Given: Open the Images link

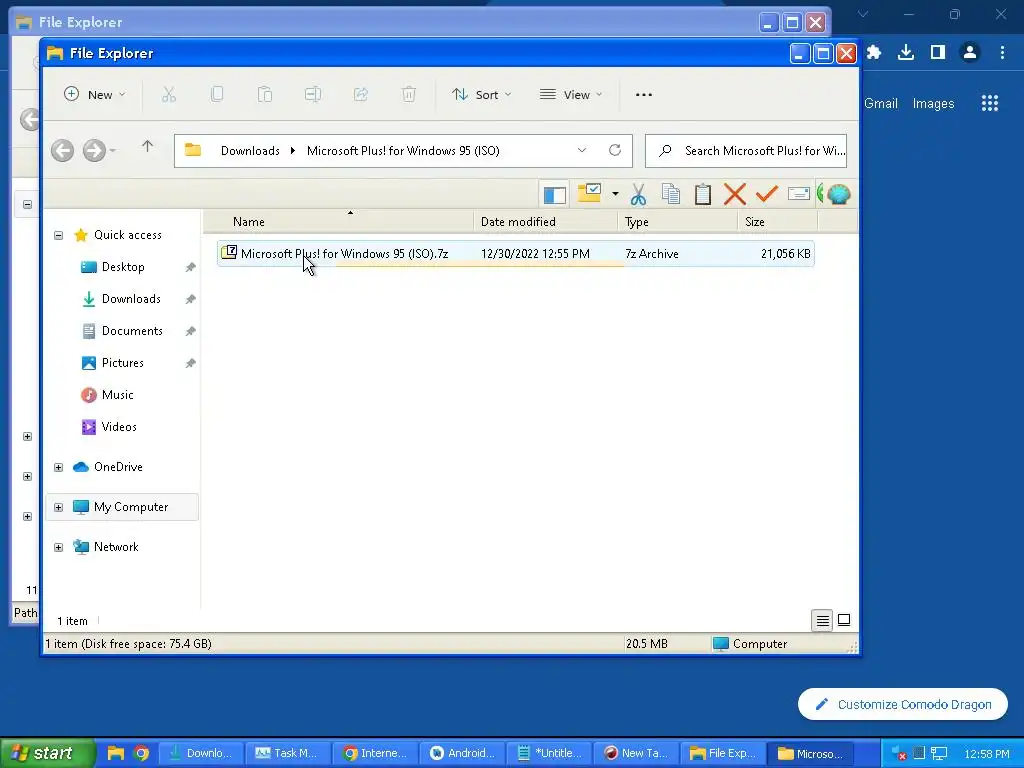Looking at the screenshot, I should 933,103.
